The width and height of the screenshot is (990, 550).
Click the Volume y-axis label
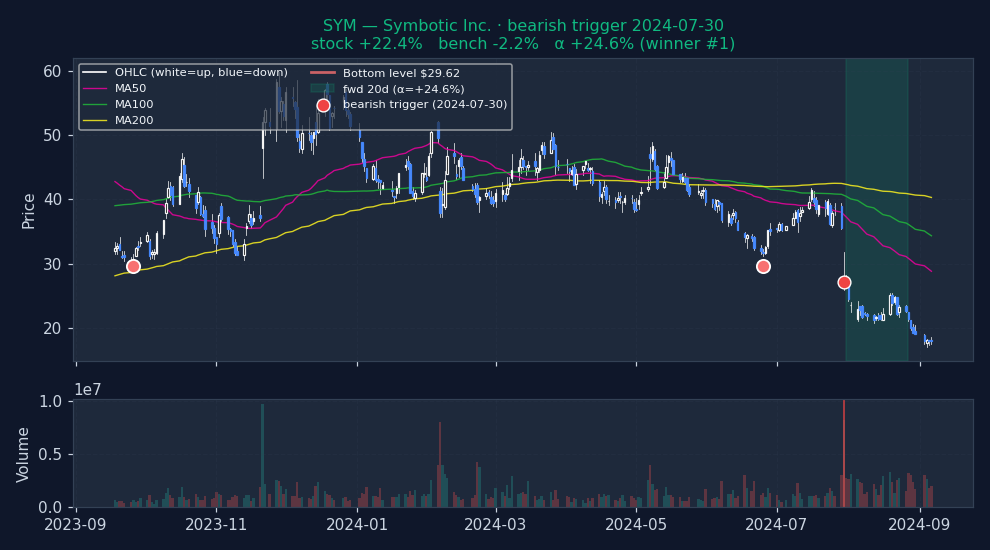point(23,454)
